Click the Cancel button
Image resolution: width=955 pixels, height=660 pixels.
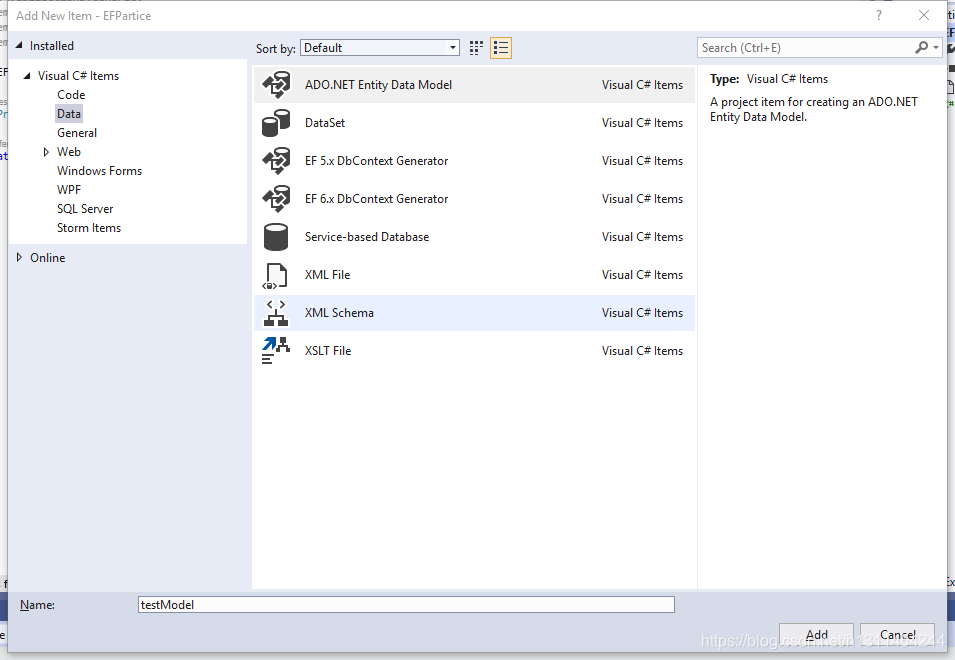pyautogui.click(x=897, y=635)
